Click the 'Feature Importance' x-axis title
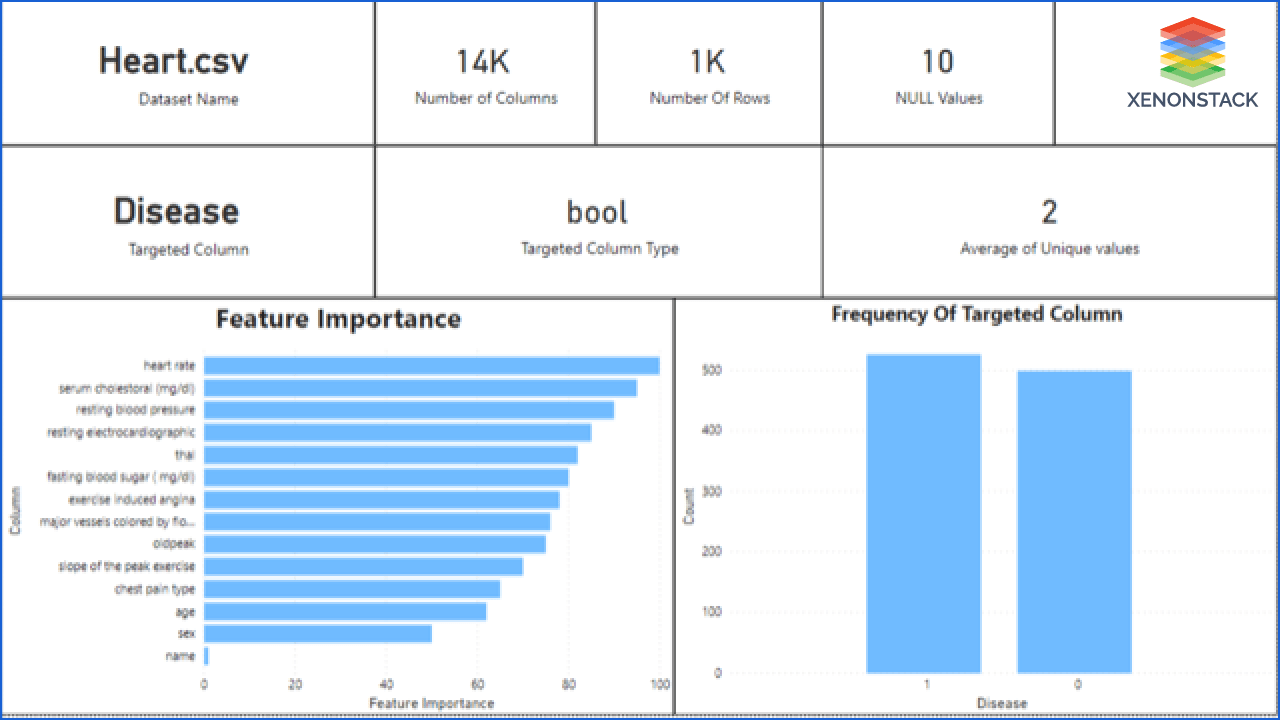This screenshot has height=720, width=1280. (432, 703)
